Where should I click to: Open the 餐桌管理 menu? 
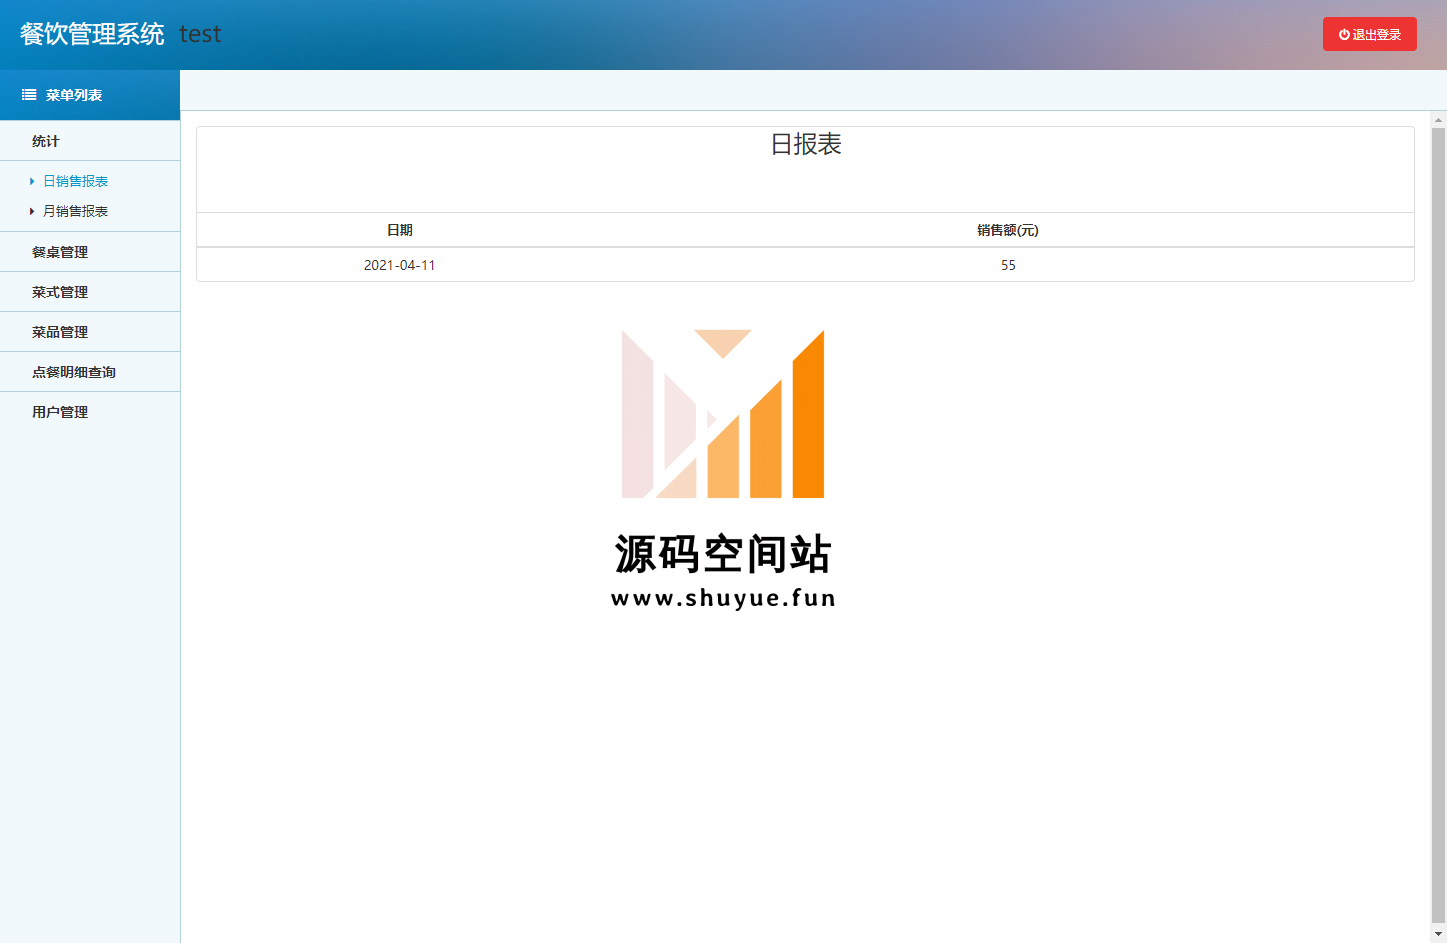pyautogui.click(x=90, y=252)
